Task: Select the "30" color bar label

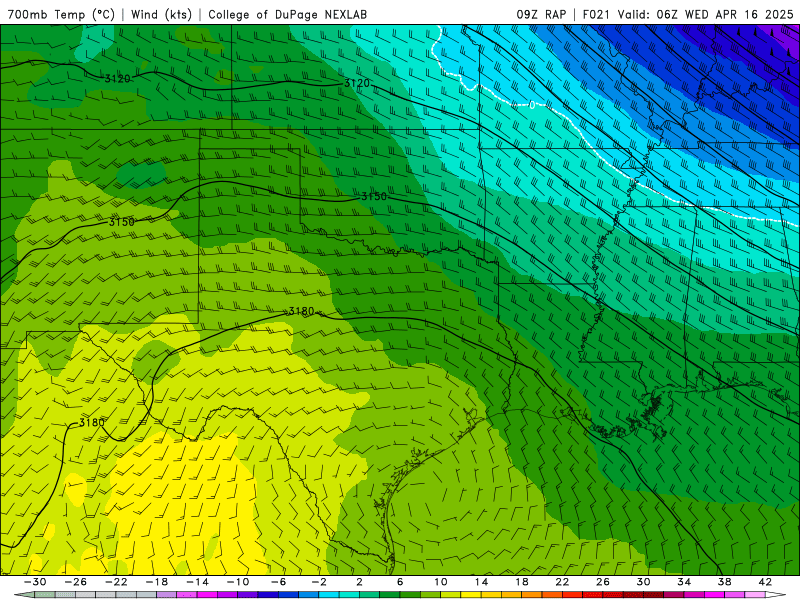Action: [x=643, y=582]
